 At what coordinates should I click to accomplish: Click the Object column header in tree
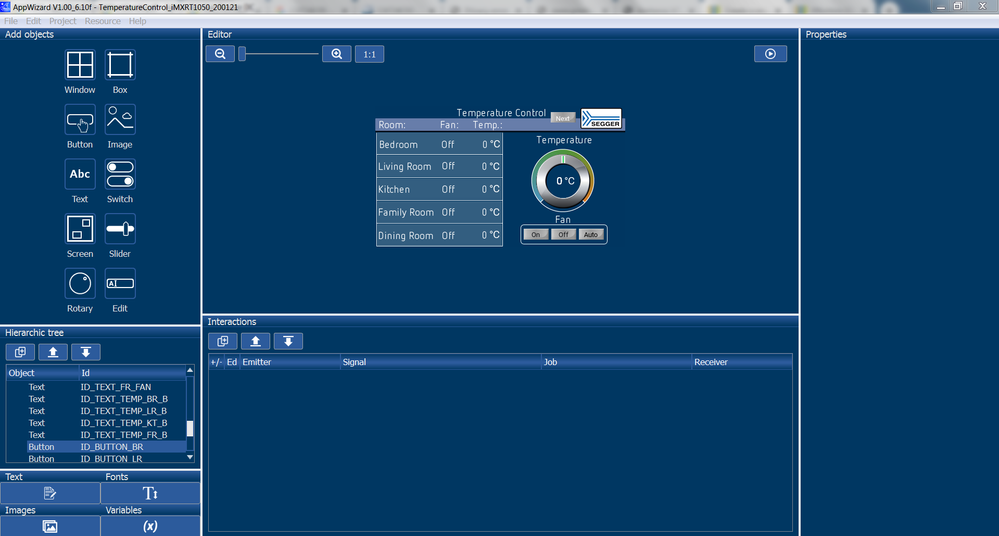(42, 373)
